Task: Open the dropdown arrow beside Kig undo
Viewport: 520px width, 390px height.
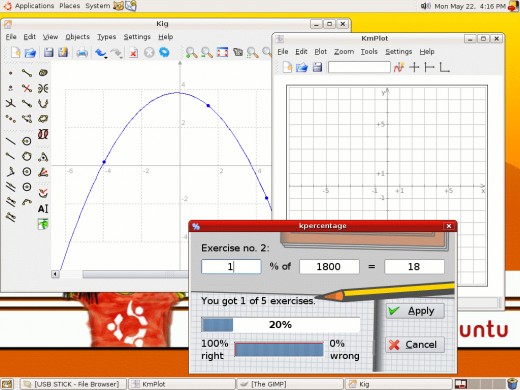Action: [x=106, y=57]
